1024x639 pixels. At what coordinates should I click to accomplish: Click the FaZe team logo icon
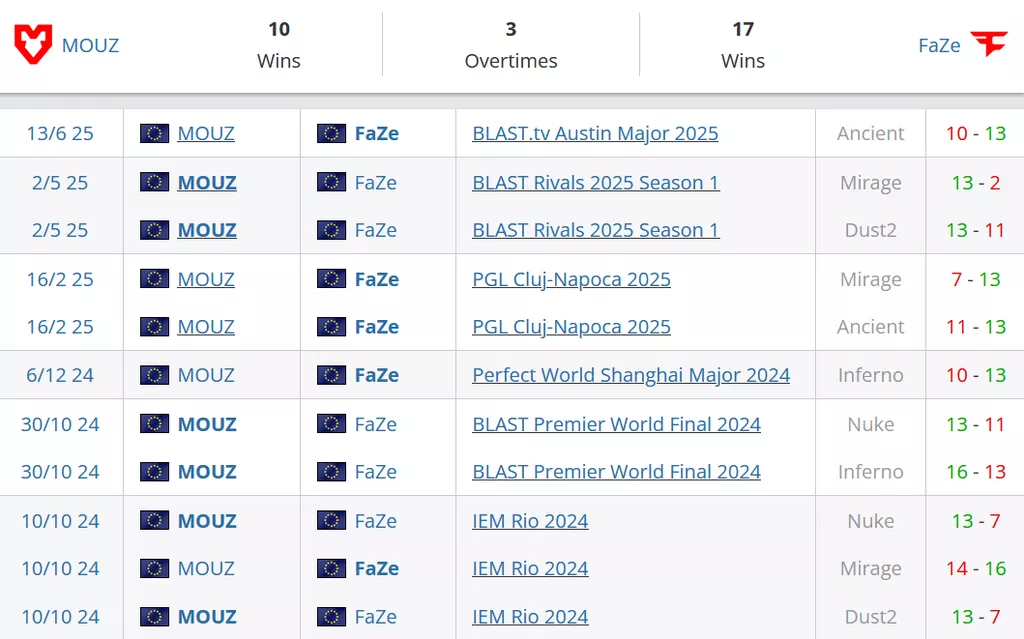(989, 45)
